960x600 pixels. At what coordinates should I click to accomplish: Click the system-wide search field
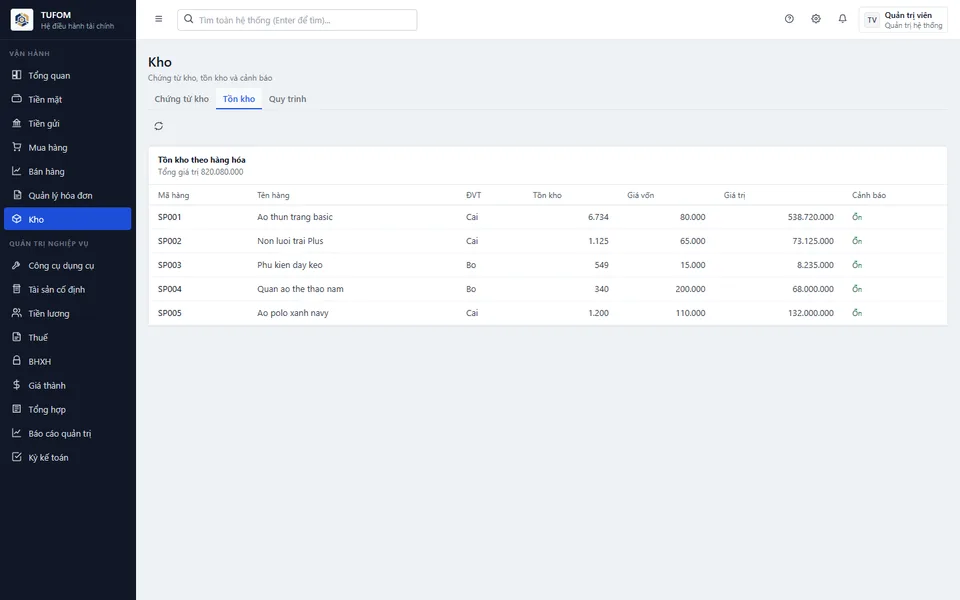coord(297,20)
